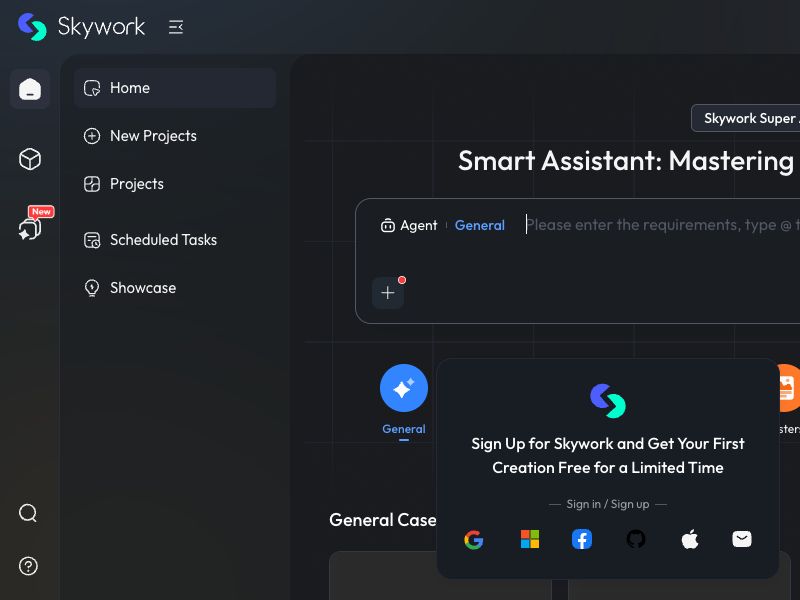This screenshot has height=600, width=800.
Task: Sign in with the Google icon
Action: [474, 539]
